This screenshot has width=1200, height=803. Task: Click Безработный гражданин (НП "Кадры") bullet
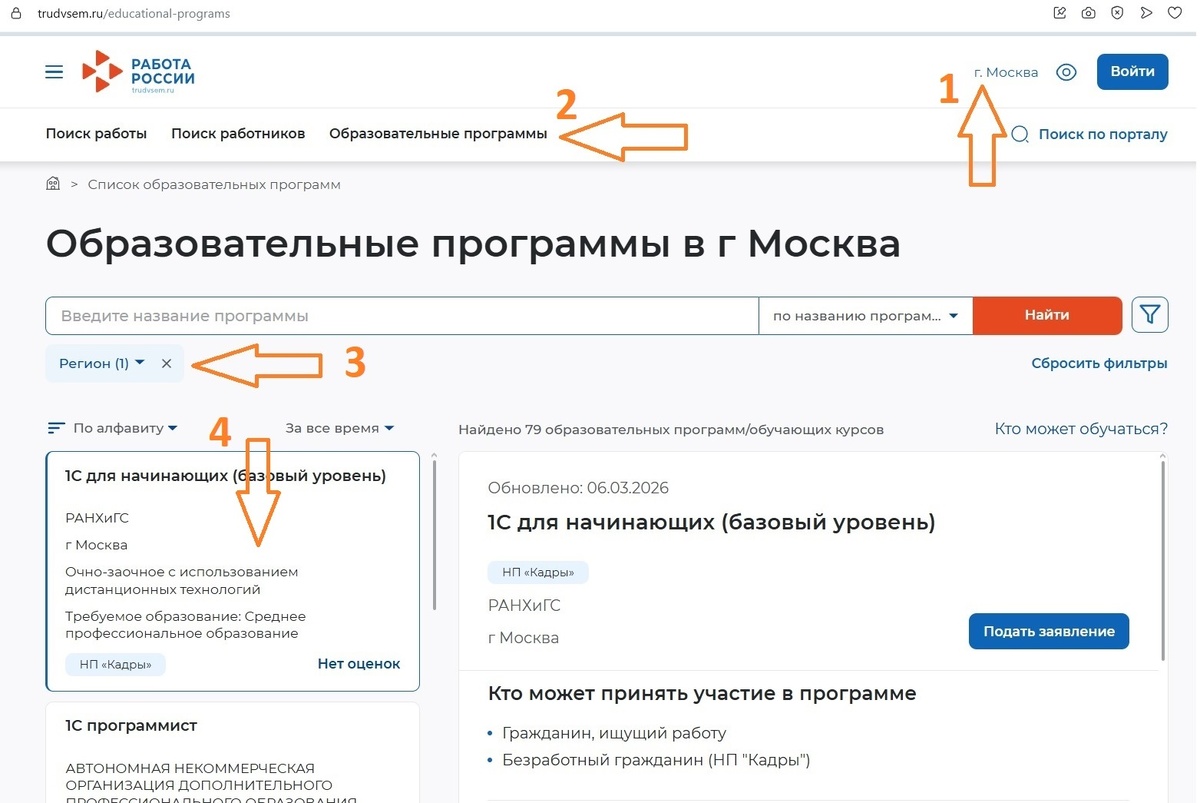pyautogui.click(x=656, y=761)
